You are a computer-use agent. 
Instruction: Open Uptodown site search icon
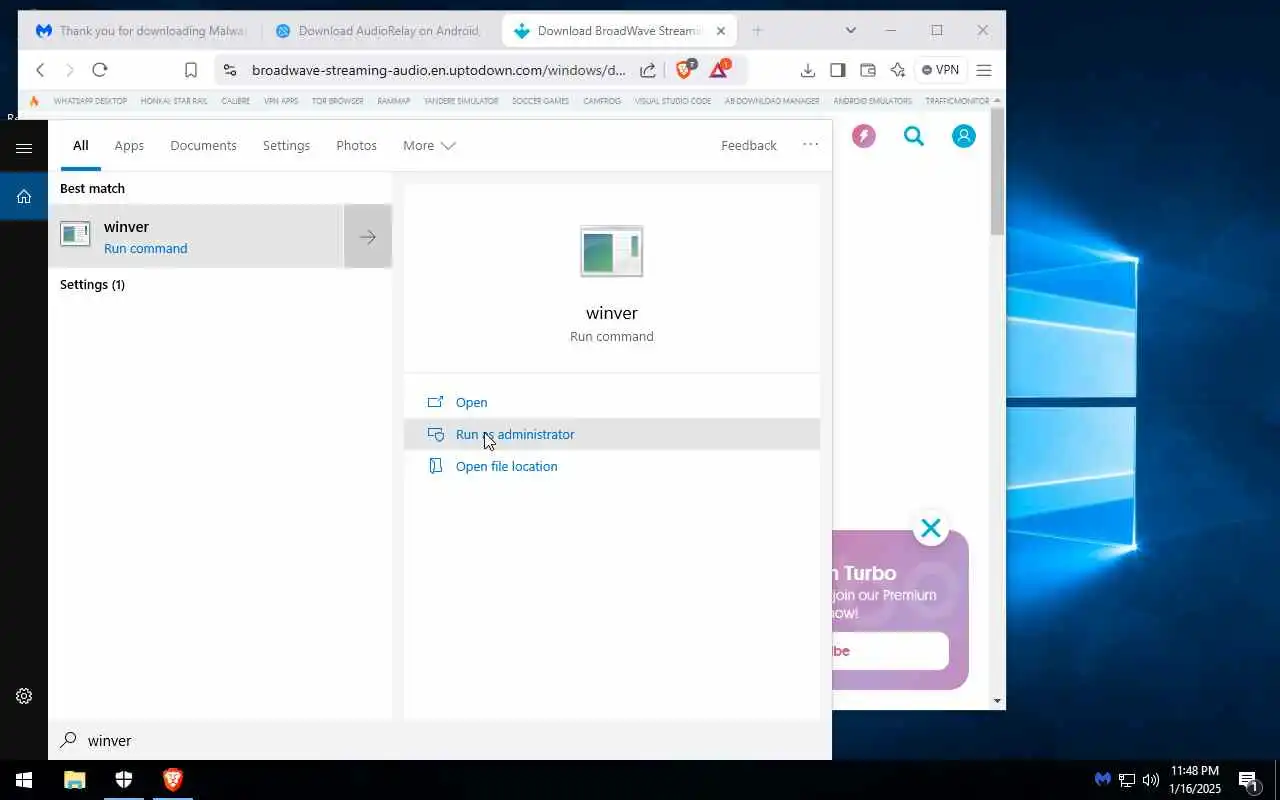[914, 136]
